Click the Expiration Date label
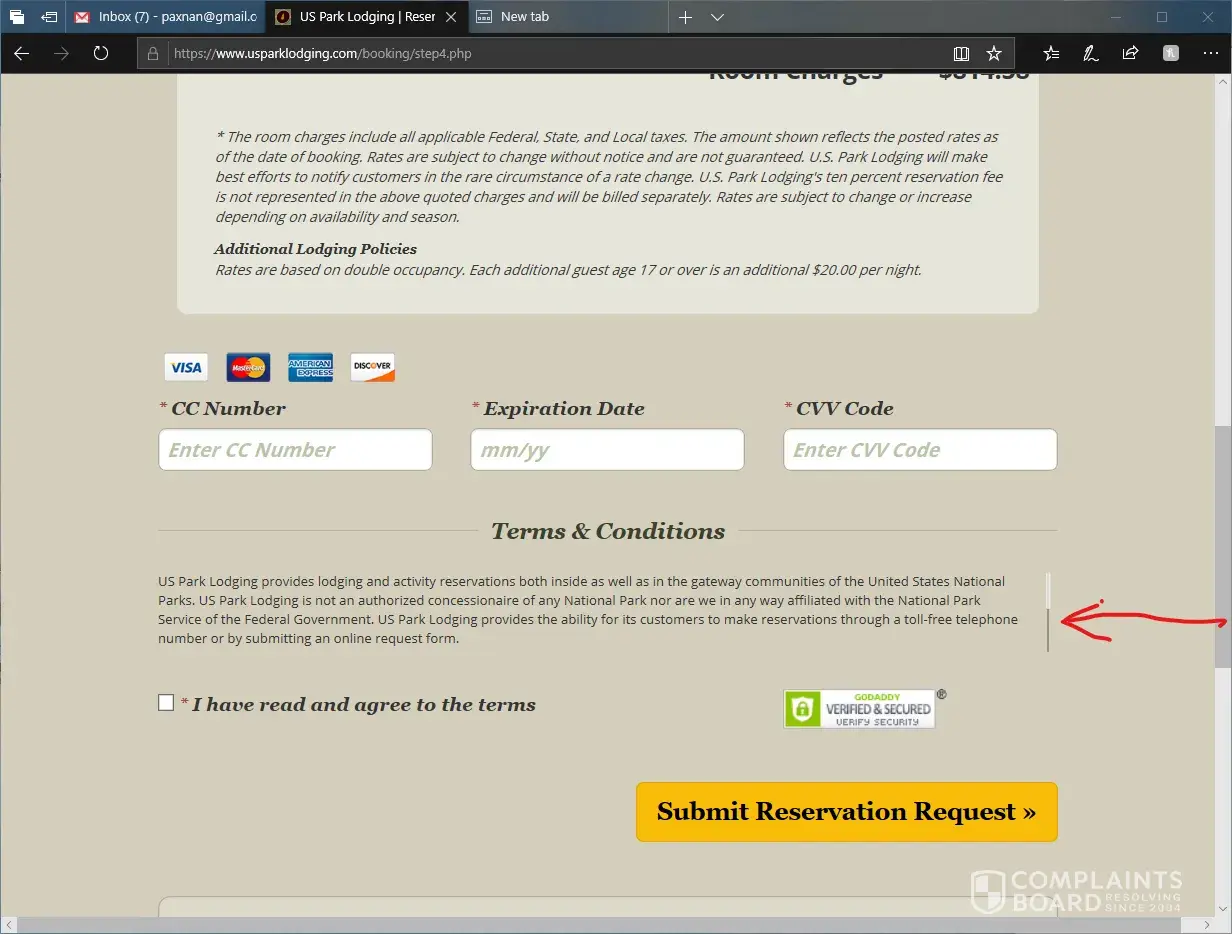1232x934 pixels. 564,408
